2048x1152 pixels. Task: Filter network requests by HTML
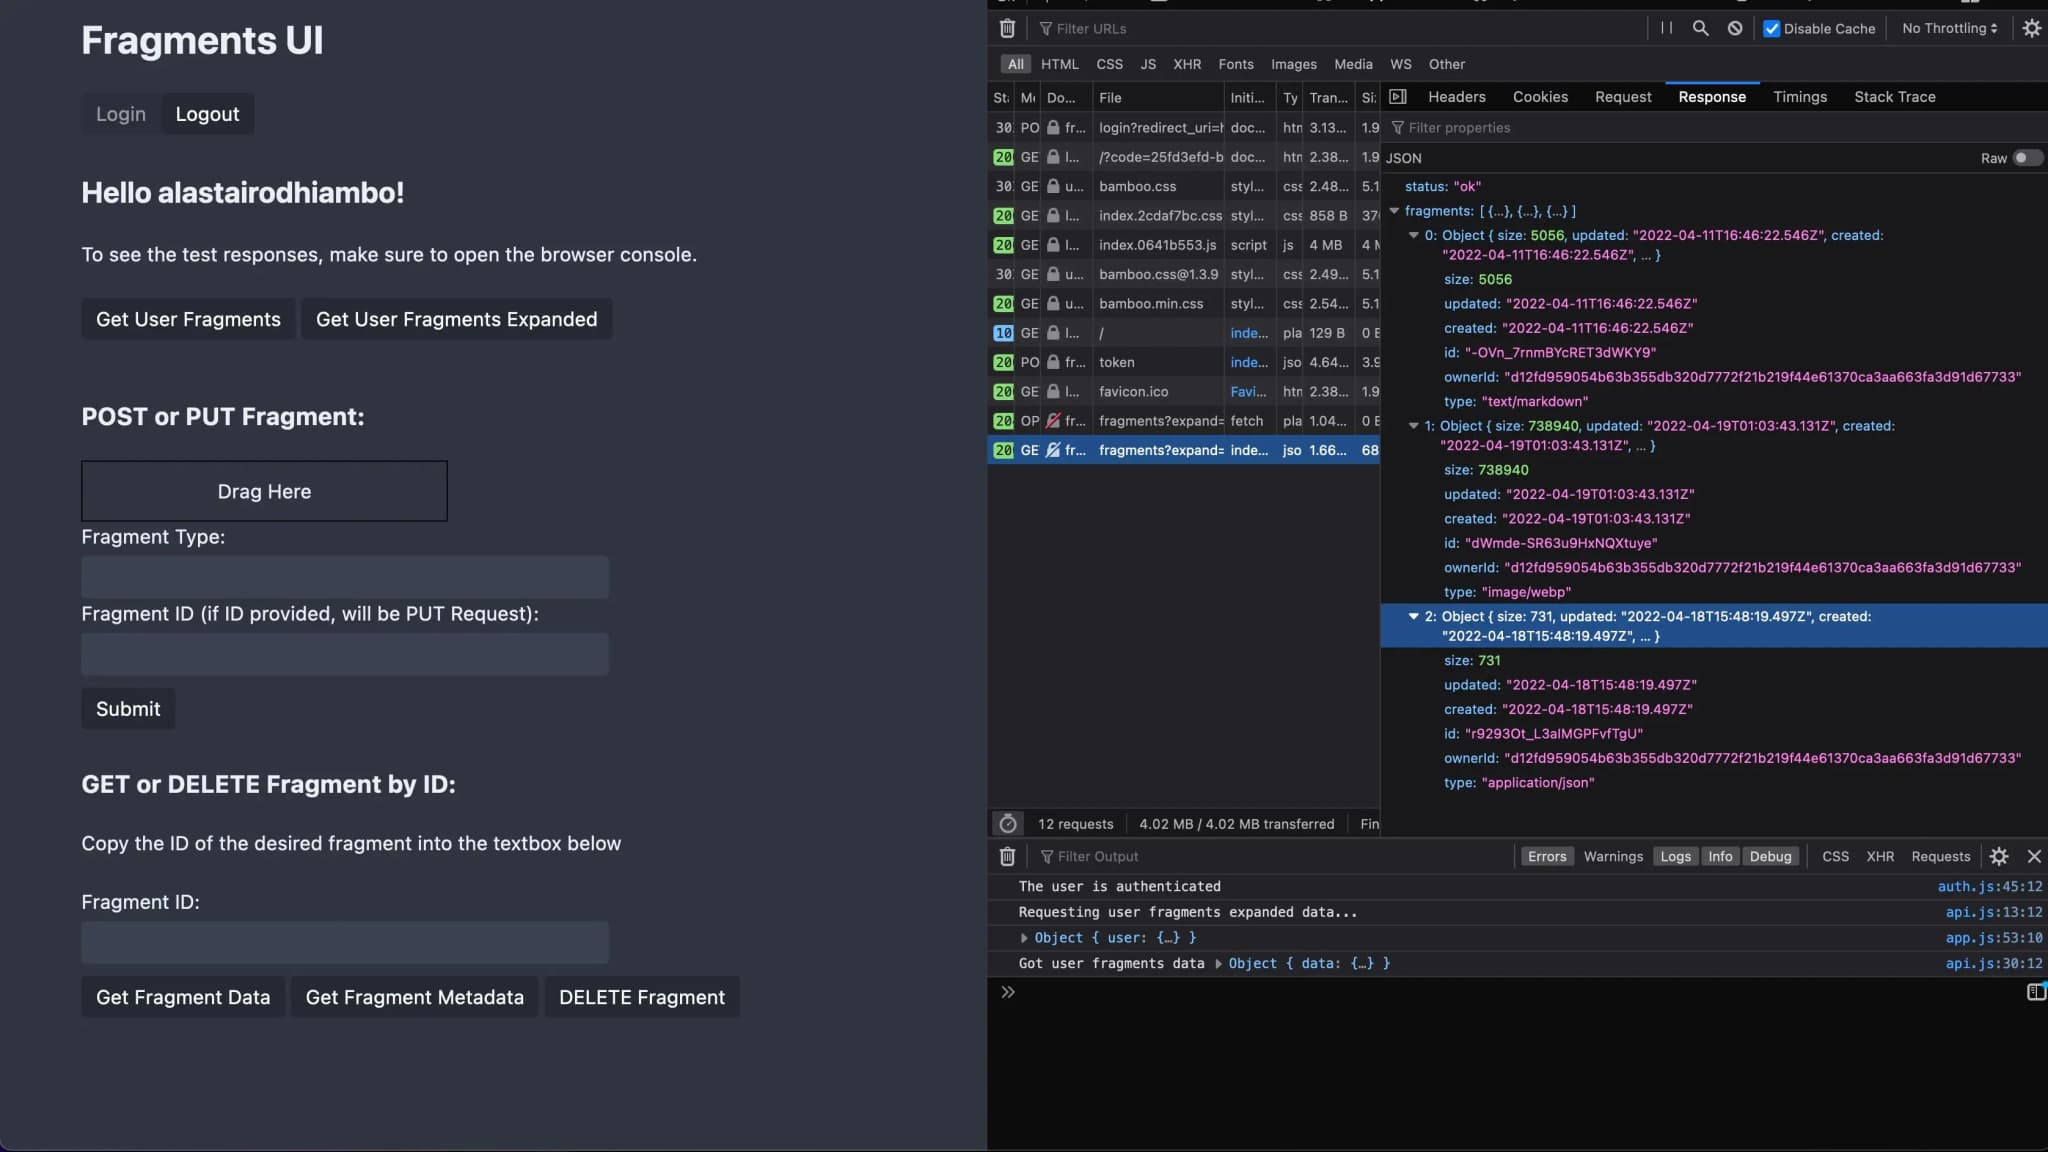[x=1059, y=64]
